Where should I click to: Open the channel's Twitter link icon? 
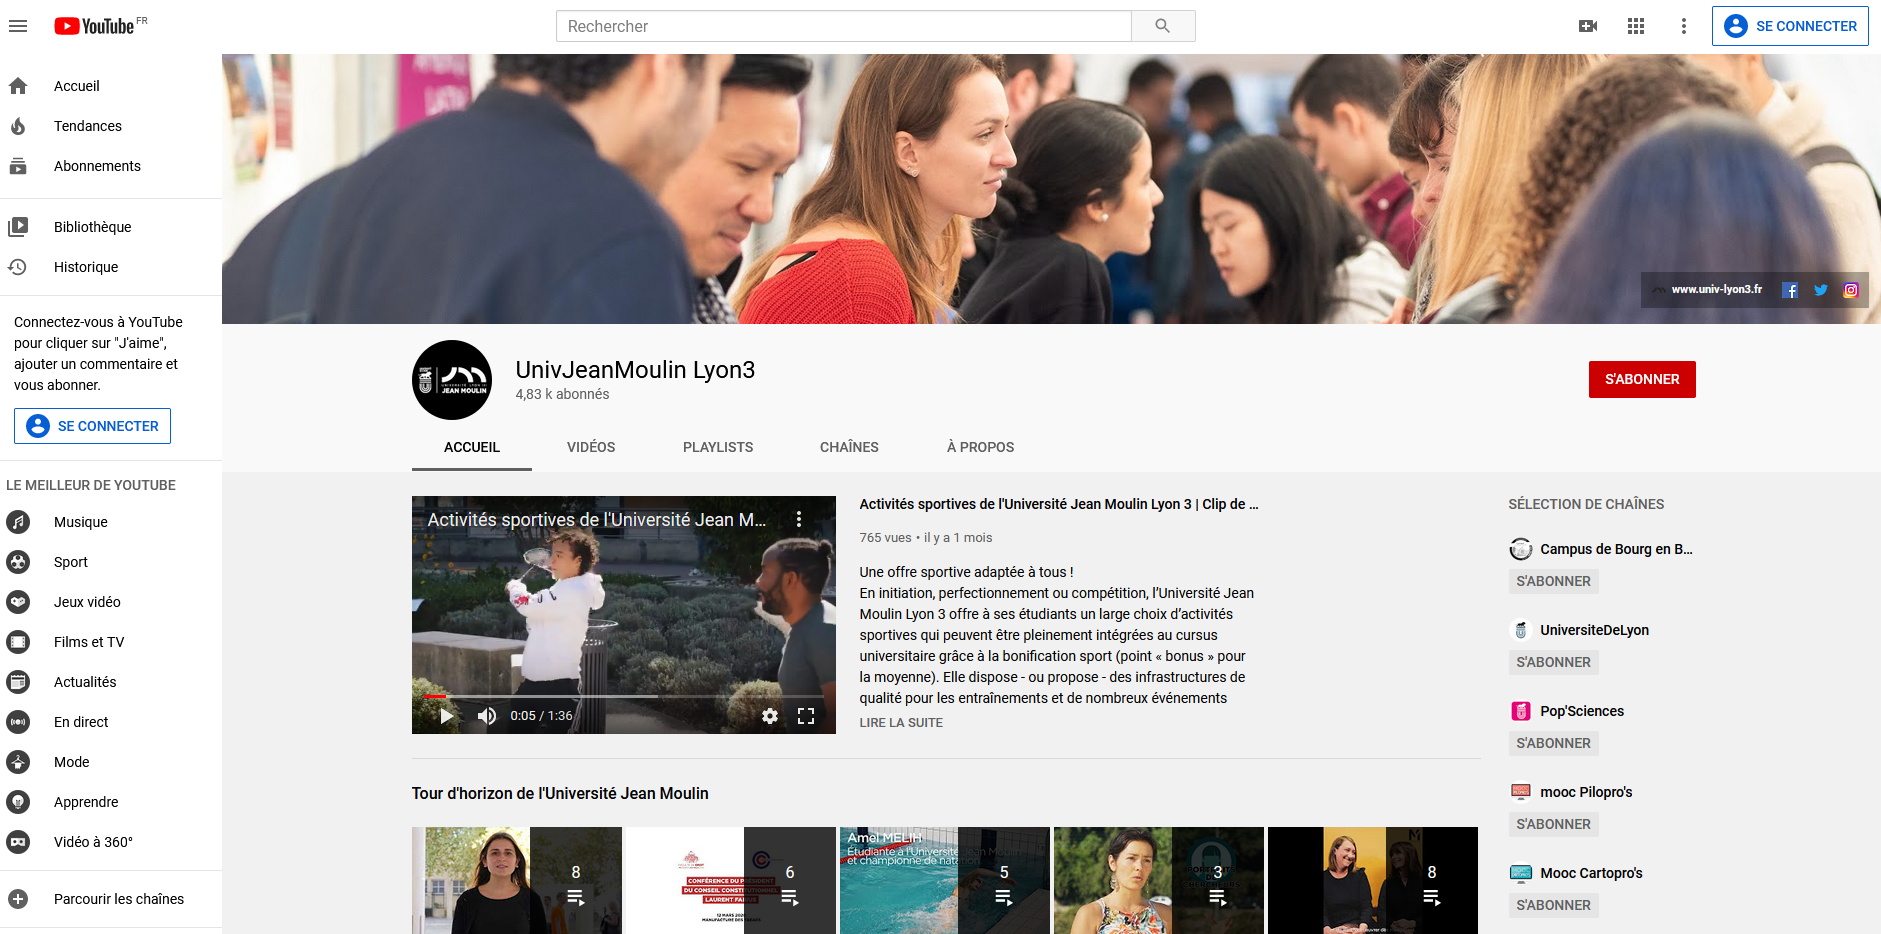pos(1820,290)
